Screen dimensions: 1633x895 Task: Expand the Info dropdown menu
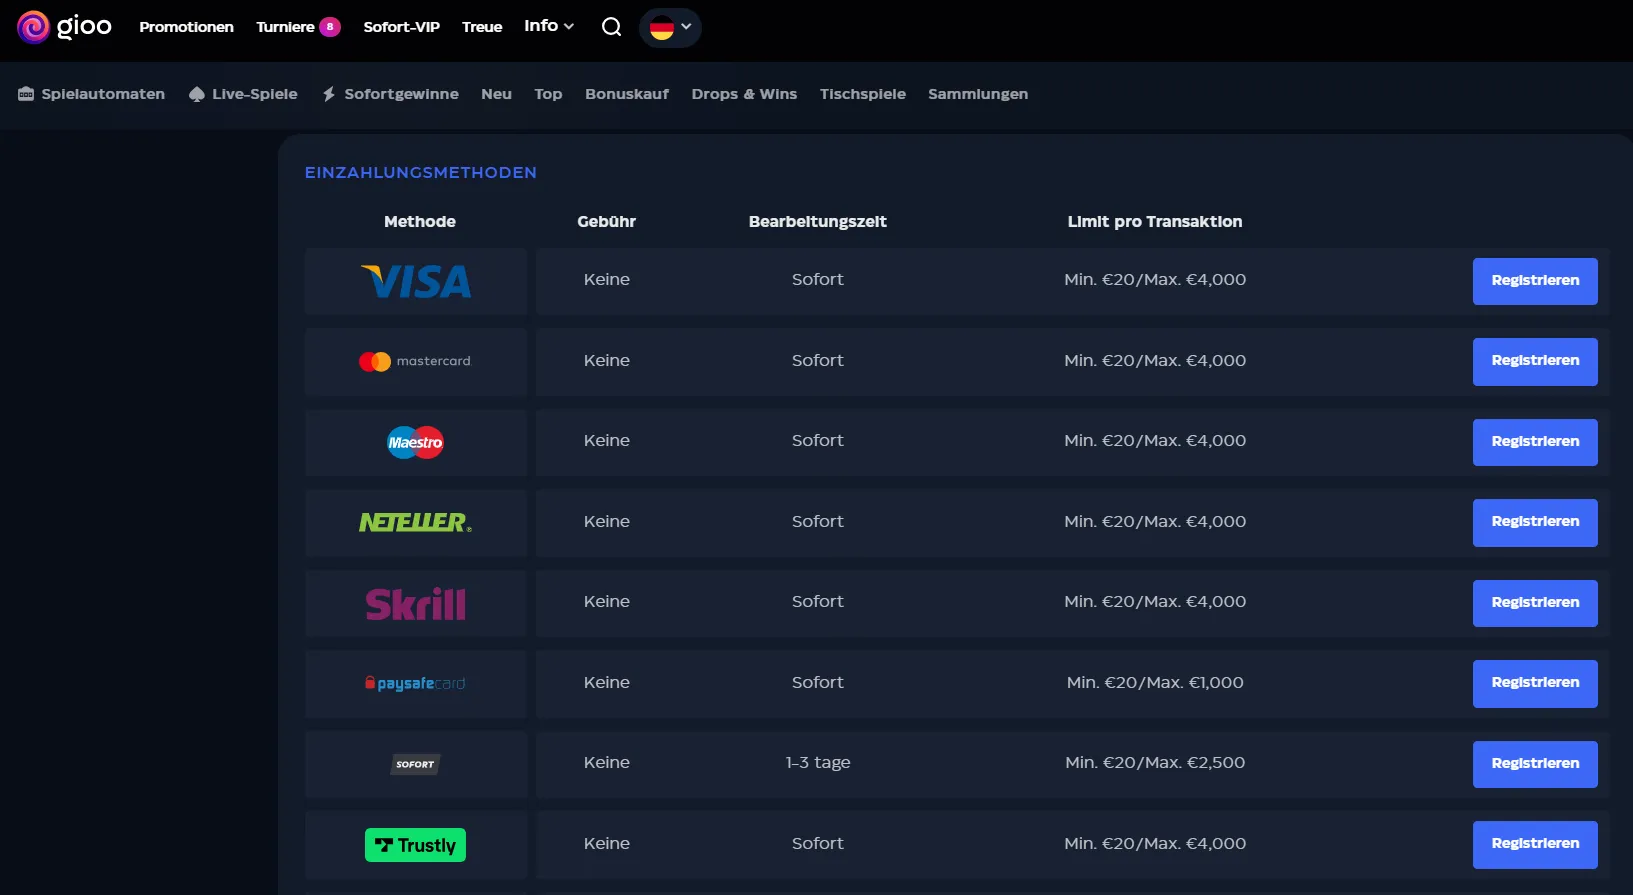point(549,26)
